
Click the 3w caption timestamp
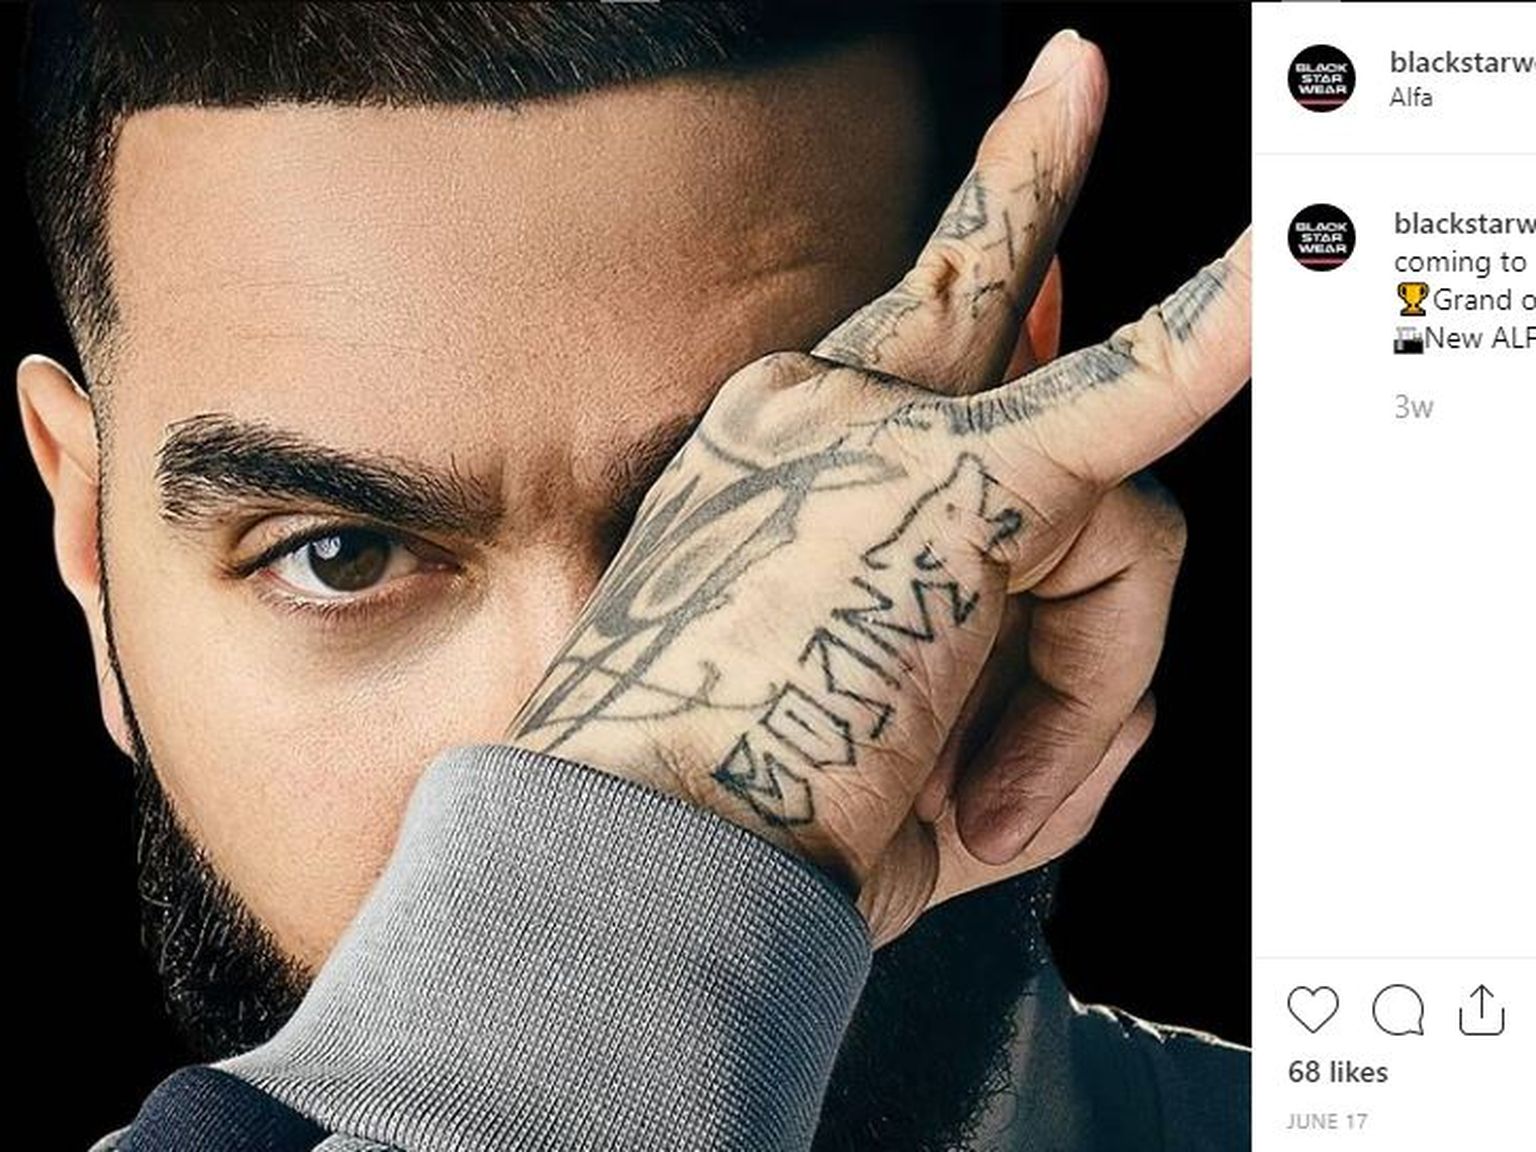click(1413, 407)
